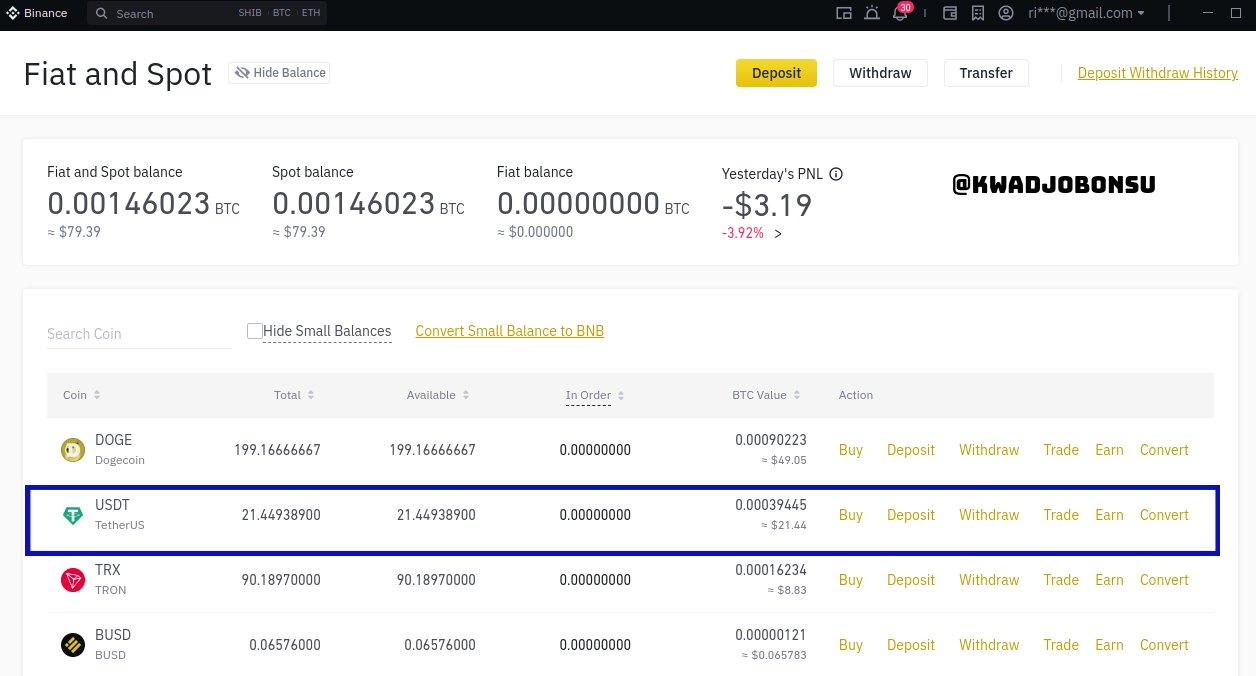This screenshot has height=676, width=1256.
Task: Click the Binance logo in title bar
Action: (x=38, y=13)
